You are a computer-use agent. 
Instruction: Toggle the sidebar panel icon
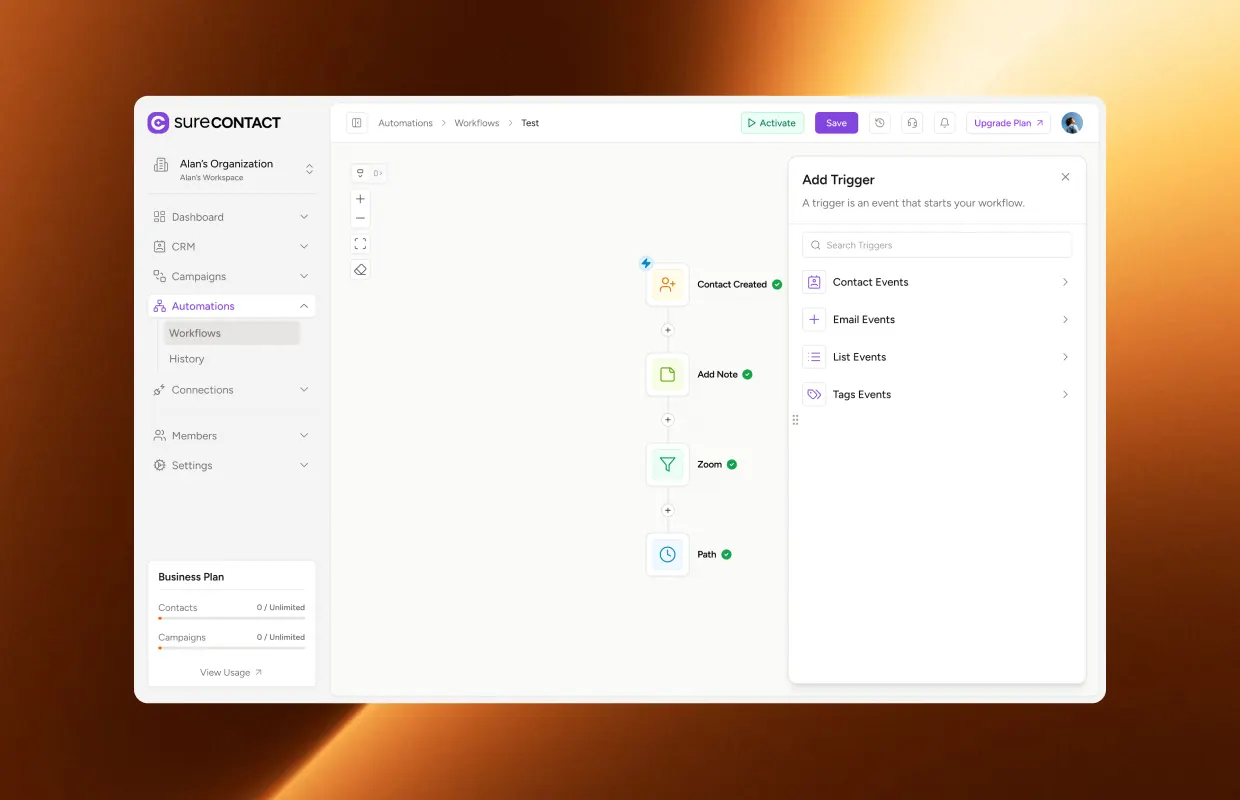(357, 123)
